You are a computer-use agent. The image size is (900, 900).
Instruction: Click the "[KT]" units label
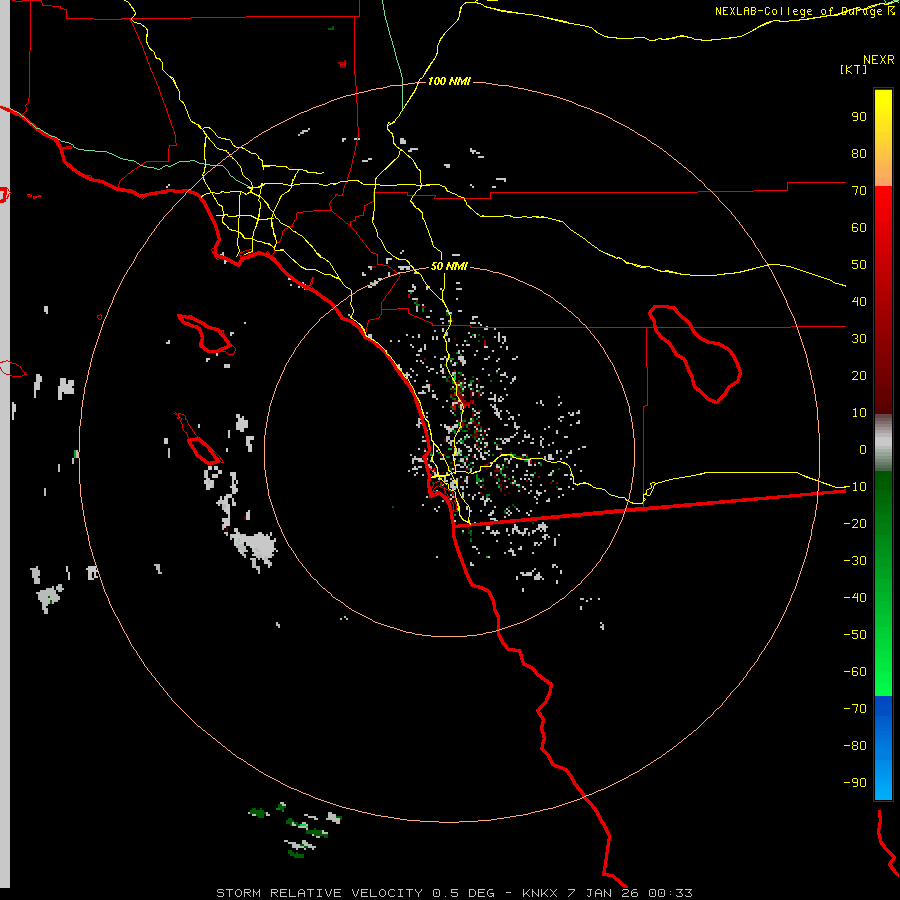pyautogui.click(x=853, y=69)
